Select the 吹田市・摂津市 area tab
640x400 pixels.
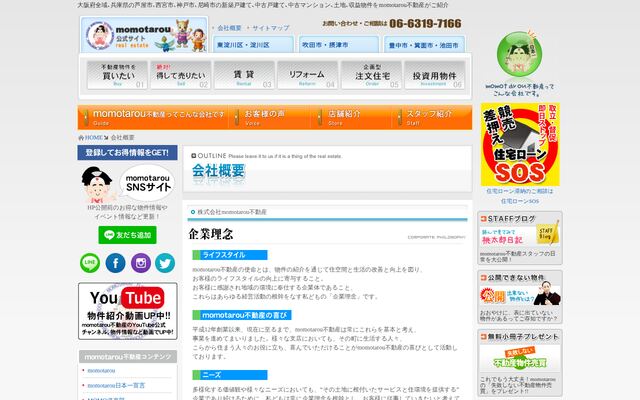[339, 44]
